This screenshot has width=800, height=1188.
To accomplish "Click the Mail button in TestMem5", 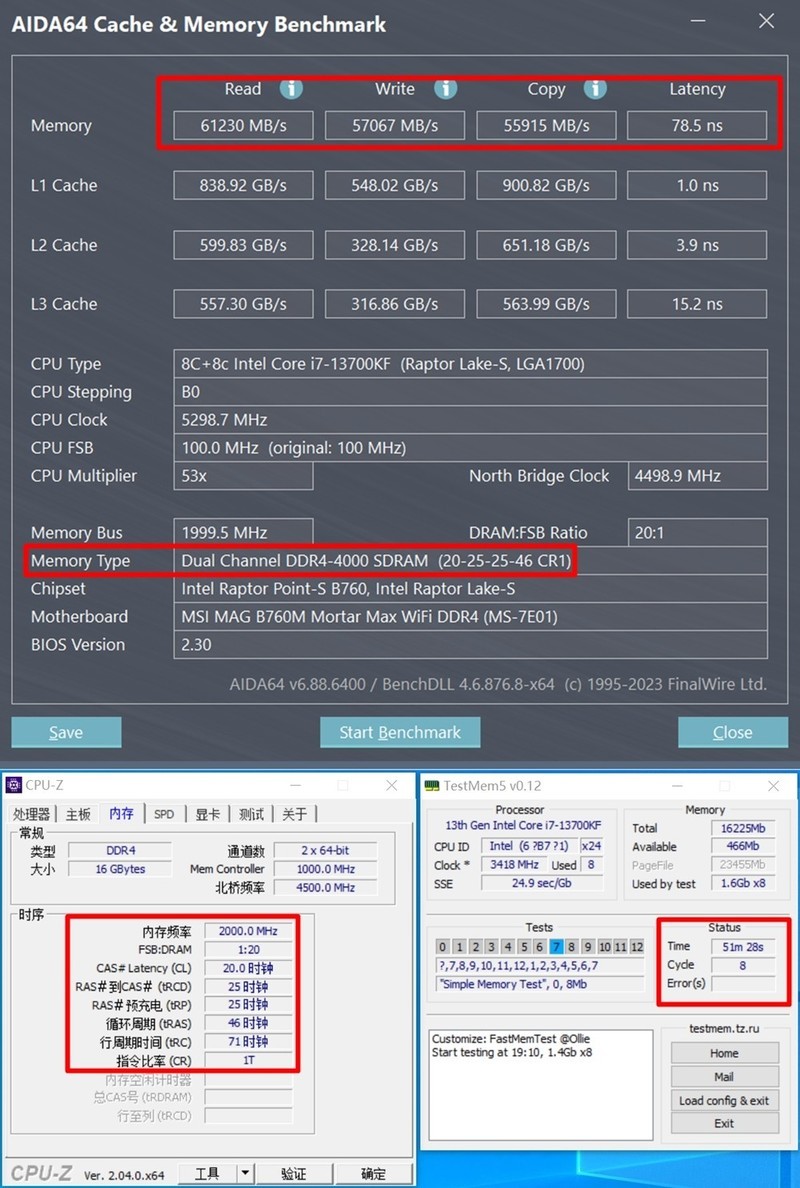I will (x=723, y=1076).
